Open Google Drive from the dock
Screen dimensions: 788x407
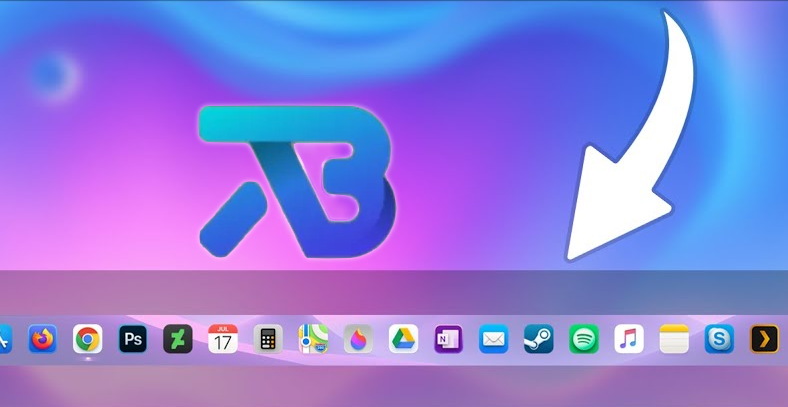[x=403, y=339]
